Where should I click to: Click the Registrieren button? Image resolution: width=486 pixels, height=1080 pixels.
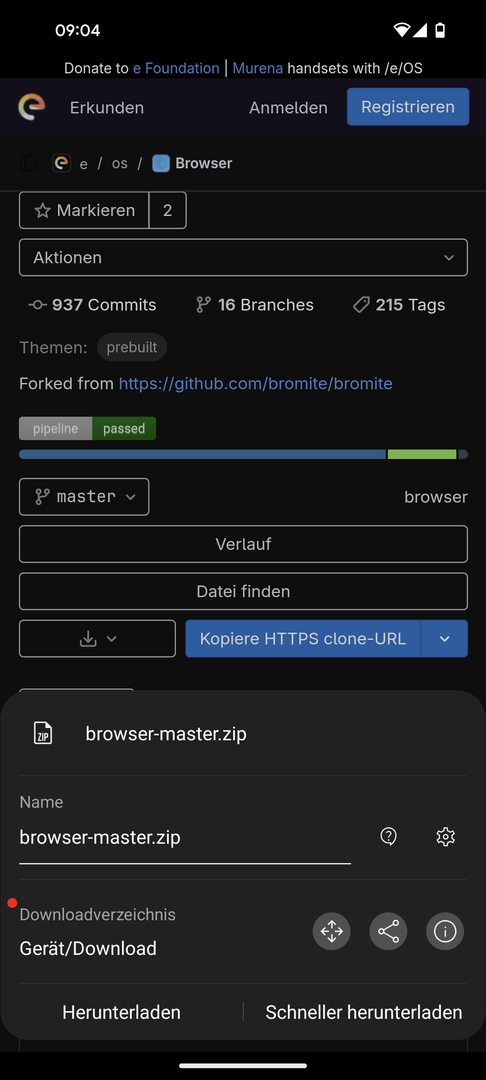pyautogui.click(x=408, y=107)
